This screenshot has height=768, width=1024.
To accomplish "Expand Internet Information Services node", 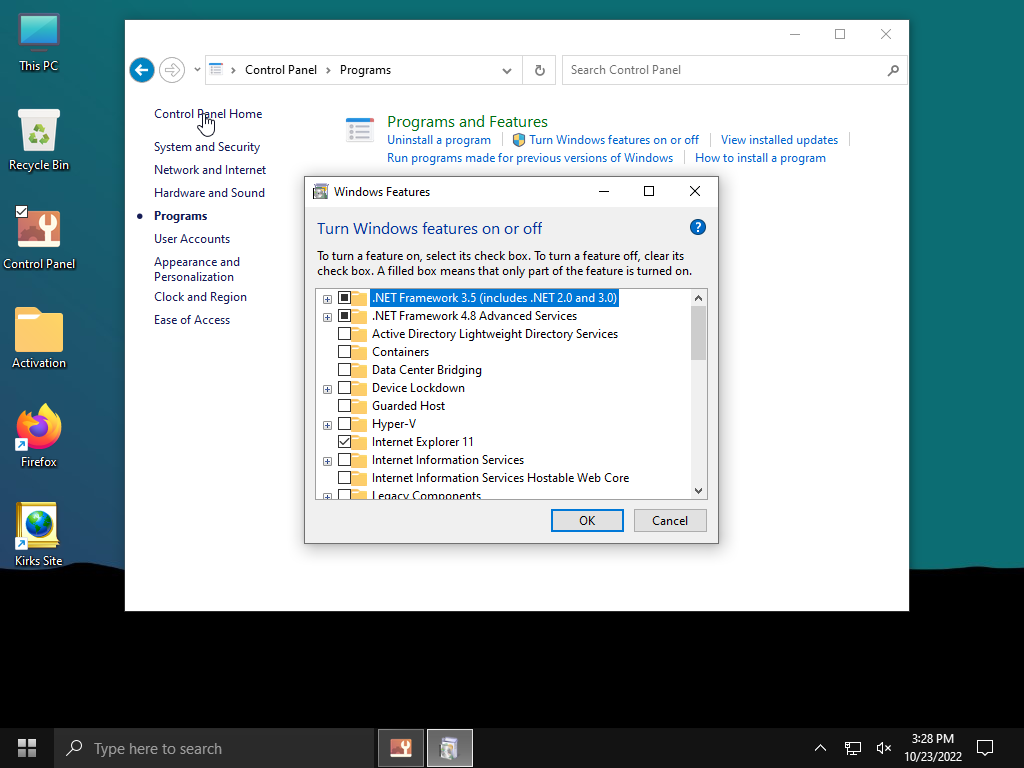I will [327, 461].
